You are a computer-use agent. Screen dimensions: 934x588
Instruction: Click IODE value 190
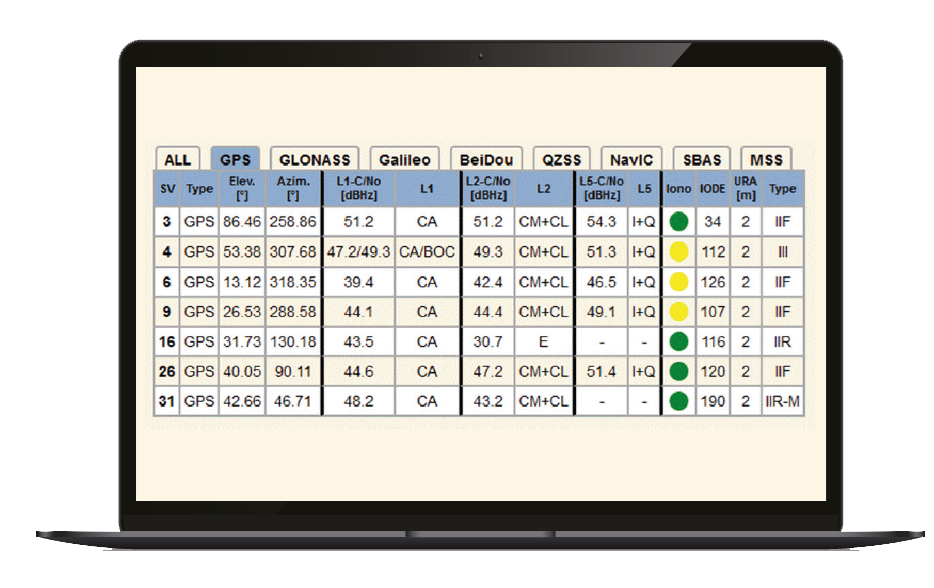712,401
